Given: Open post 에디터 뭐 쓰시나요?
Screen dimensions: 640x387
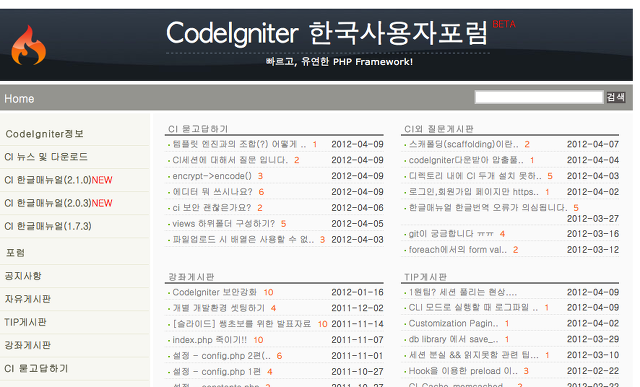Looking at the screenshot, I should 212,192.
